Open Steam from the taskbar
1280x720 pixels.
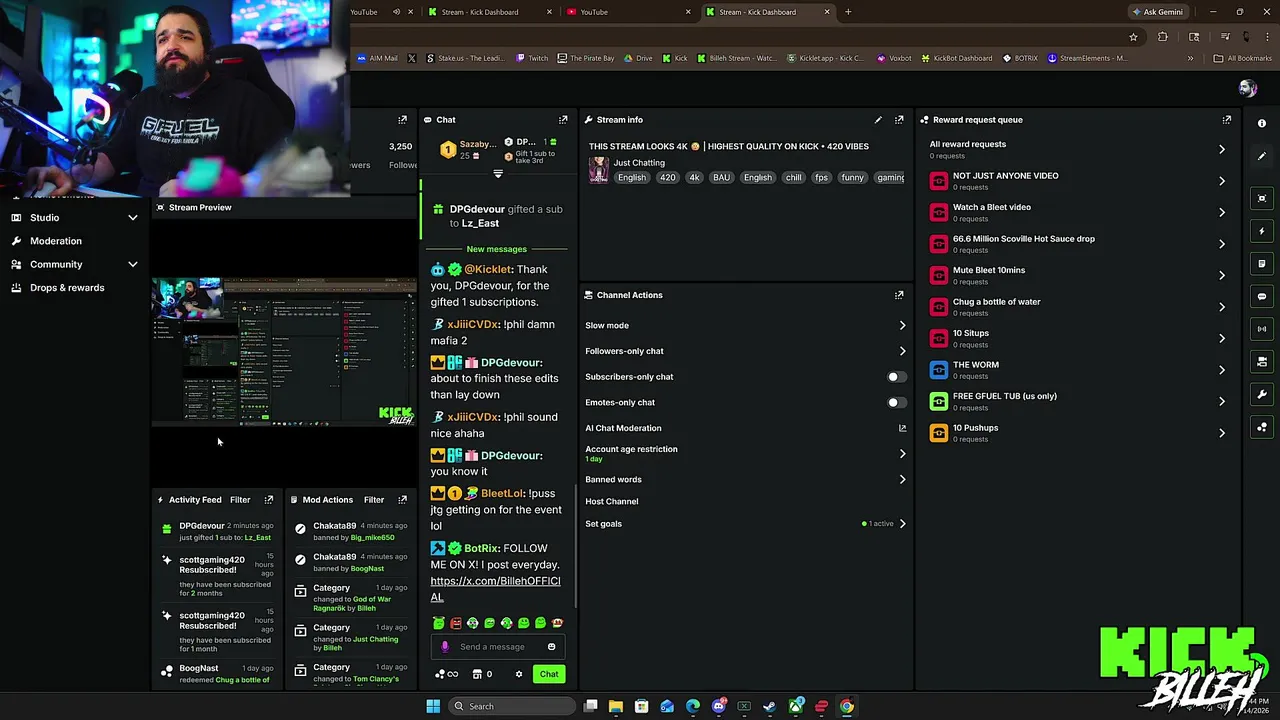tap(770, 706)
